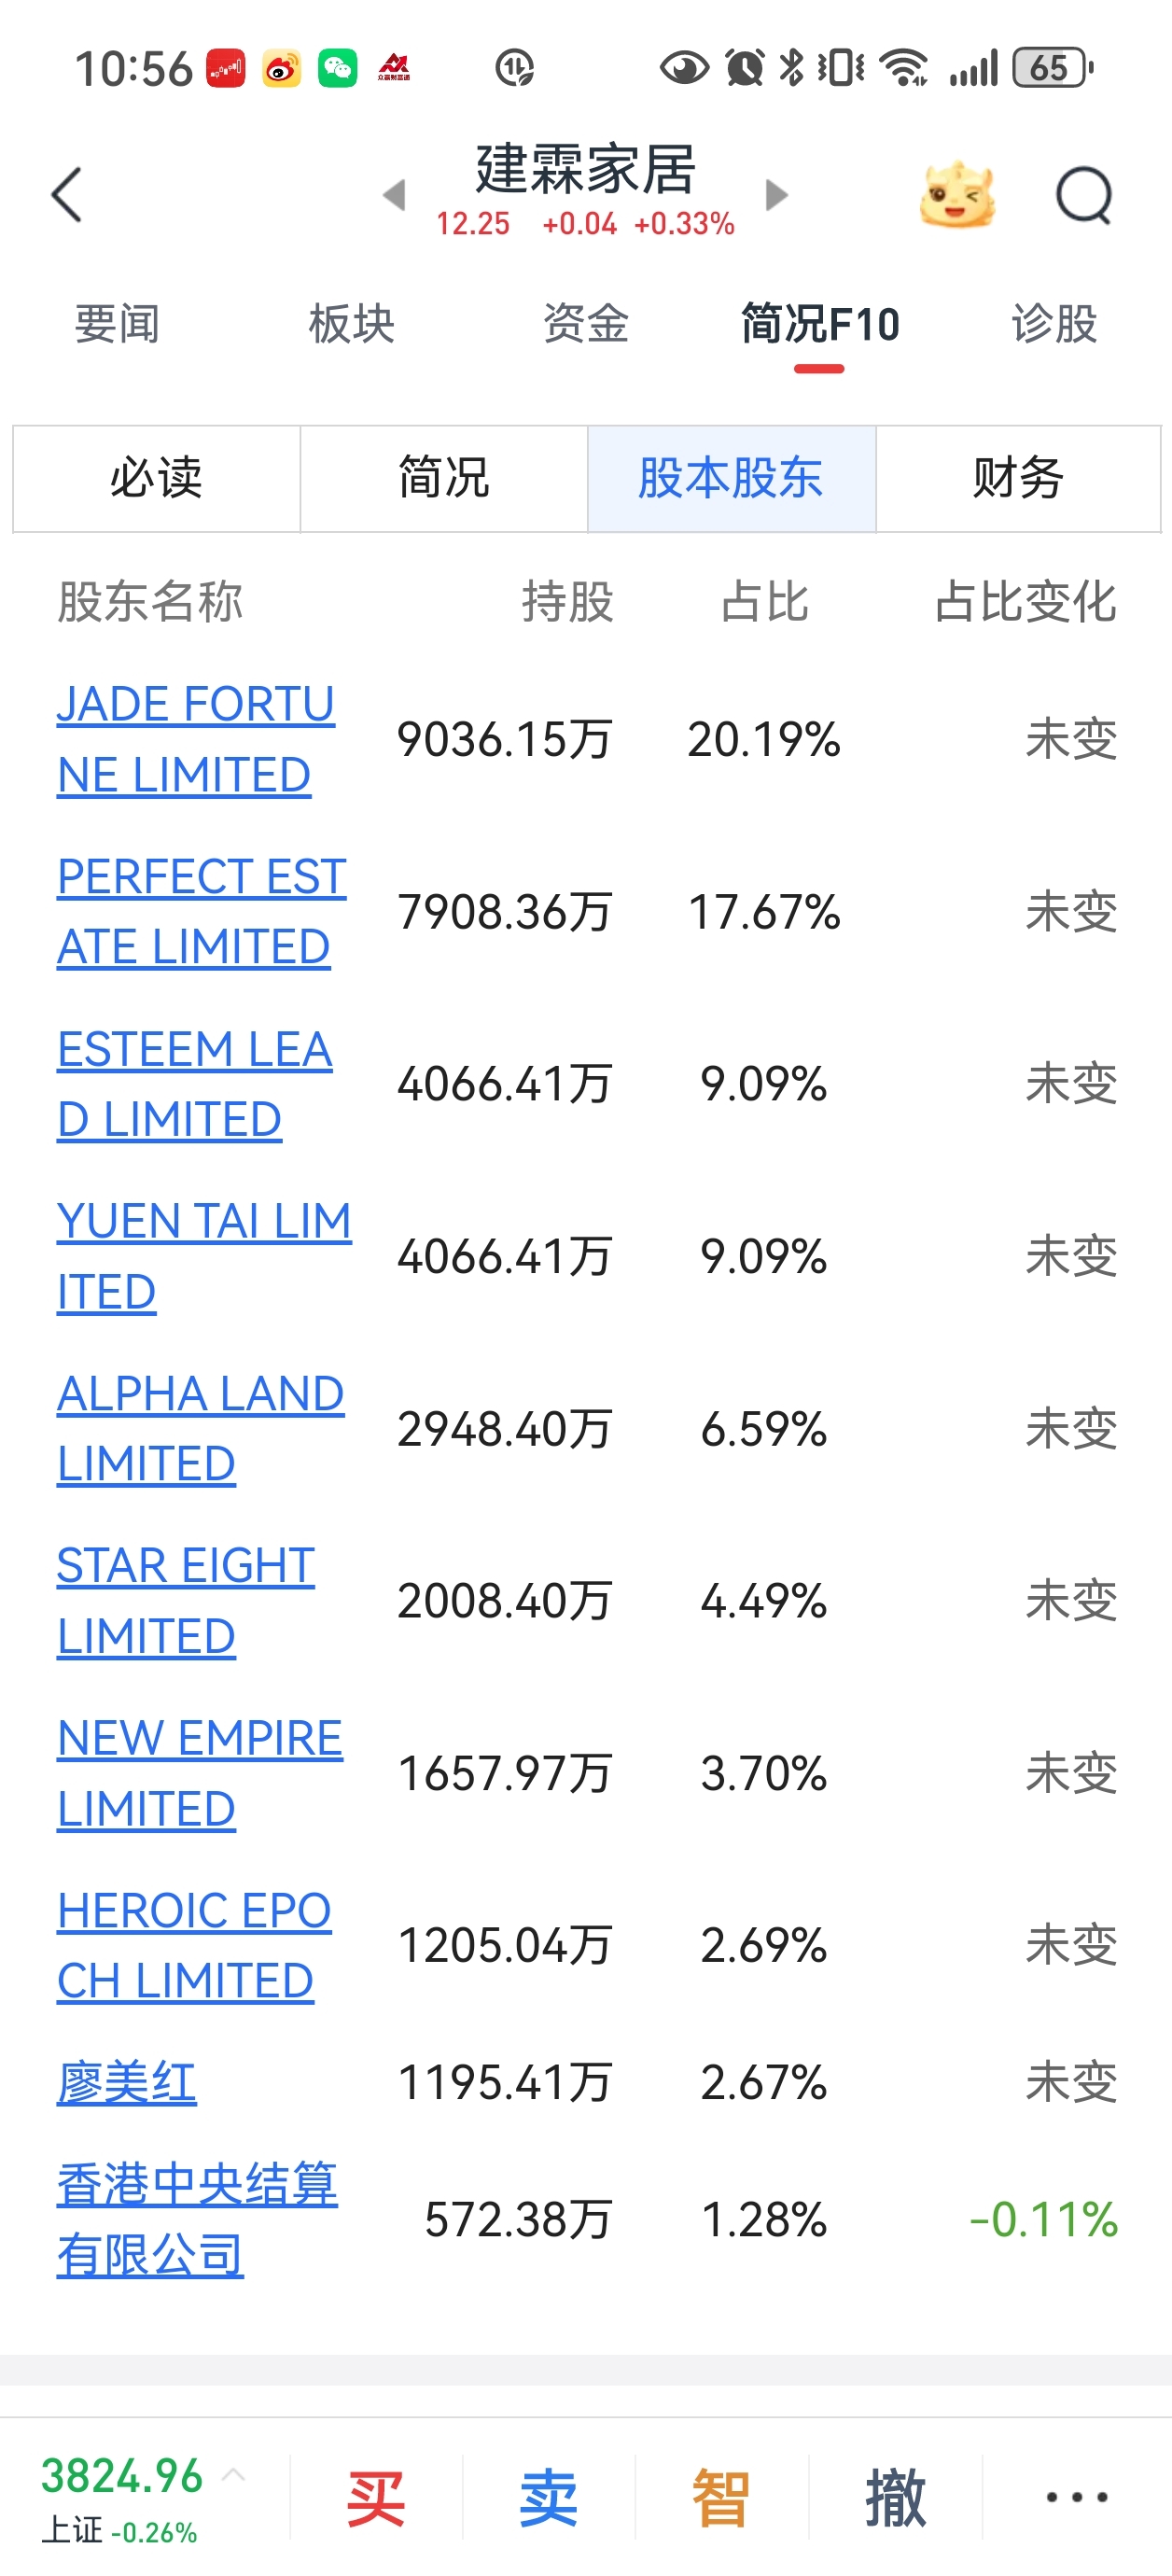Expand the 上证 index chevron
The width and height of the screenshot is (1172, 2576).
tap(234, 2474)
